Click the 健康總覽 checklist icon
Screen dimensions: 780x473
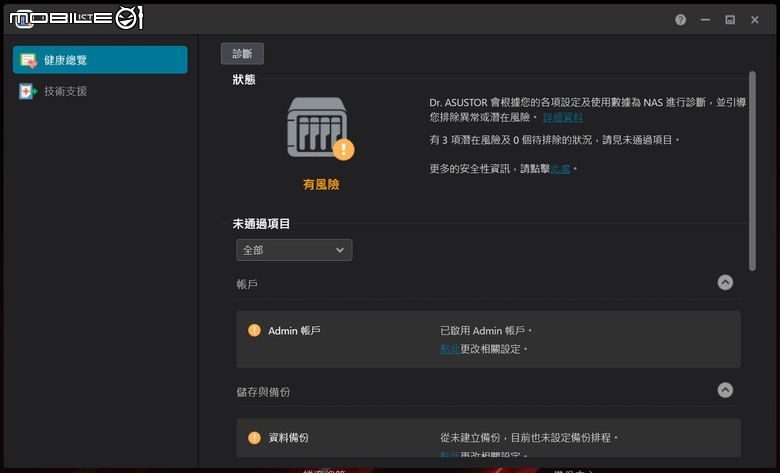[x=28, y=60]
